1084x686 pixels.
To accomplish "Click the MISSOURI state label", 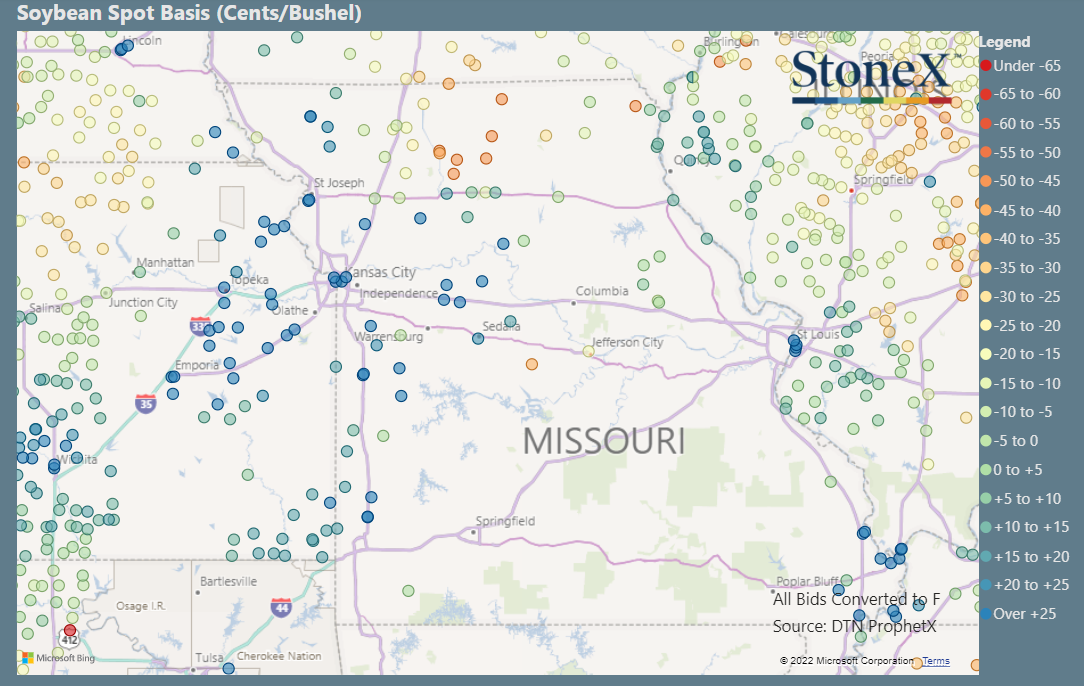I will pyautogui.click(x=604, y=441).
